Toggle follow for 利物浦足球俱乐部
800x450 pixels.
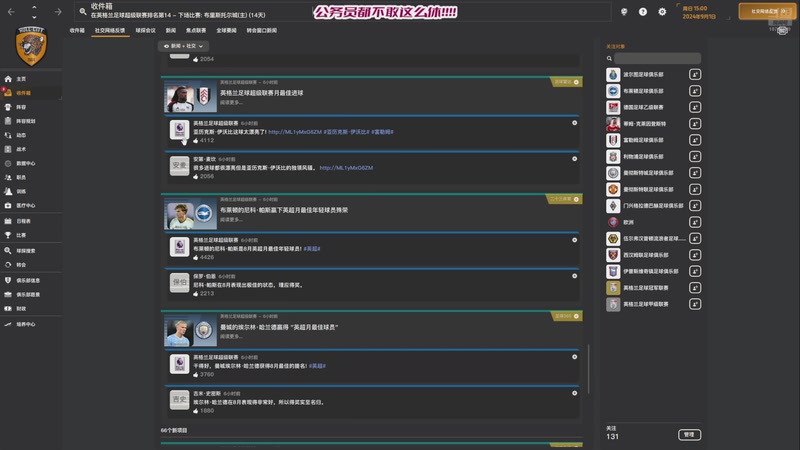[694, 157]
